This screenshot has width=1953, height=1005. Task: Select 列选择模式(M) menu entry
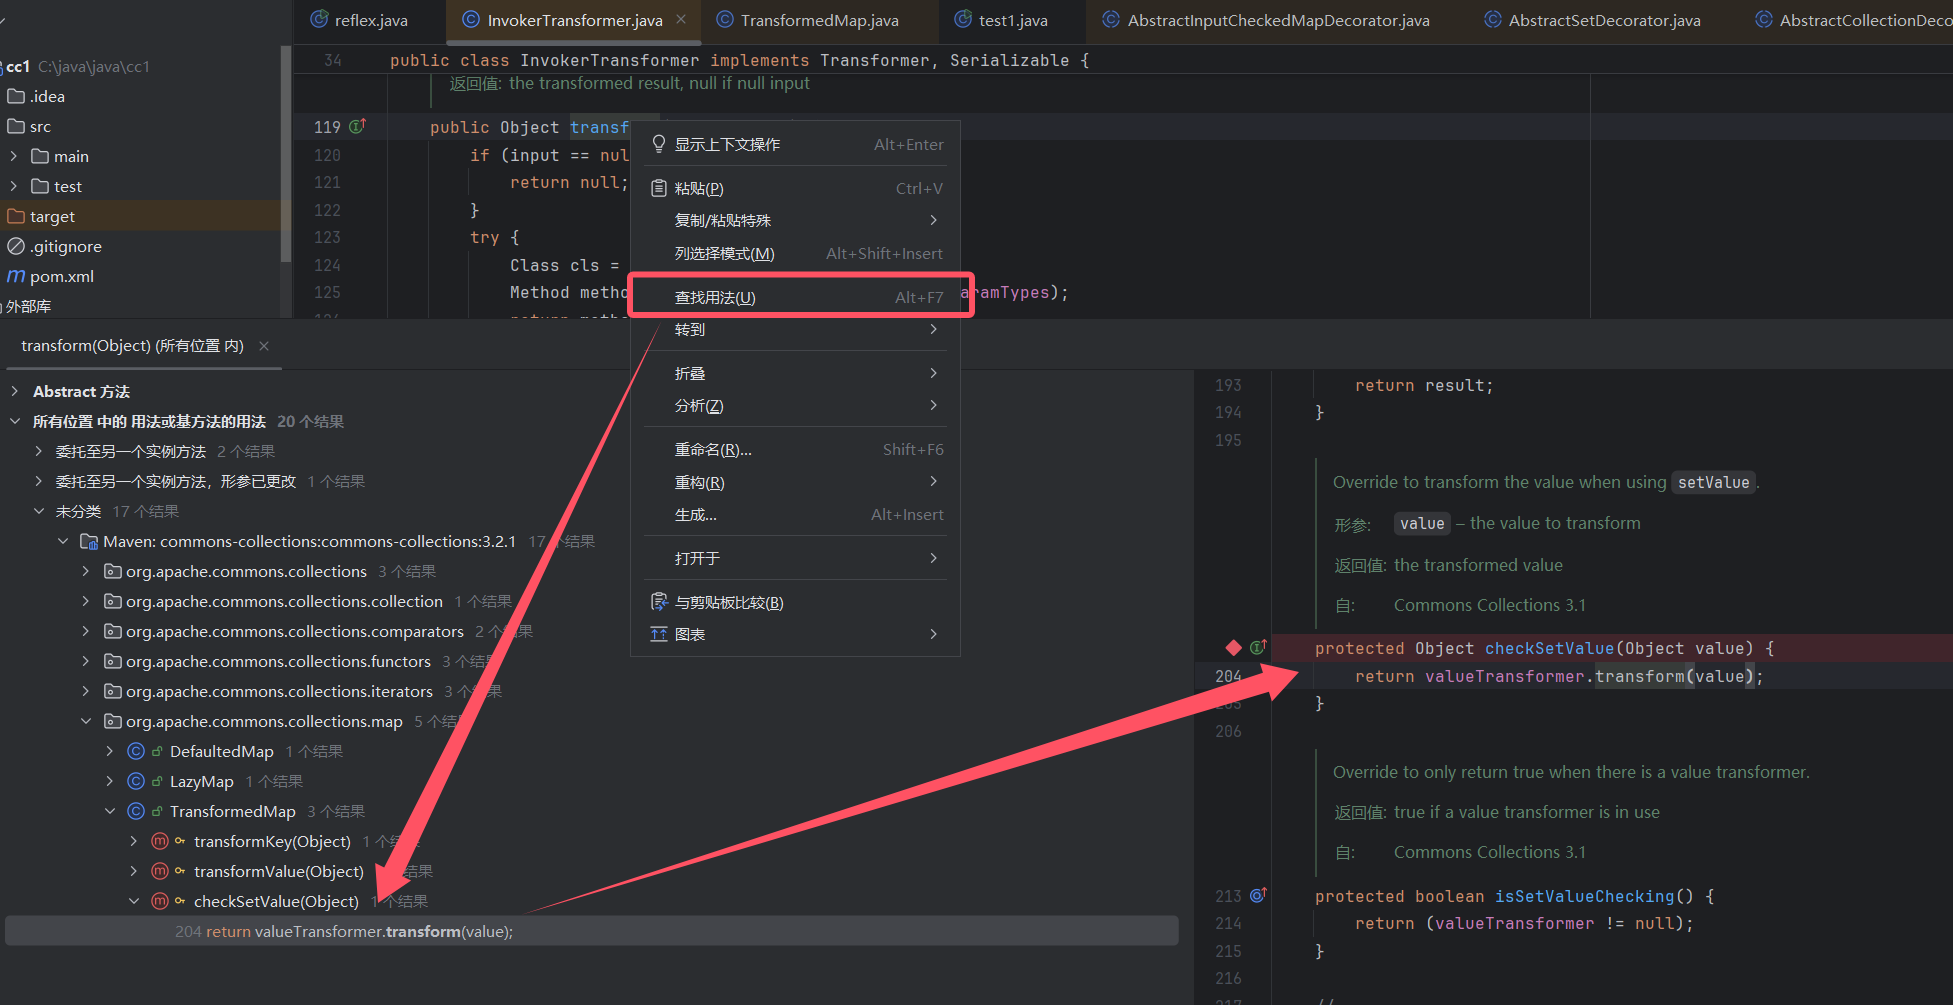796,253
